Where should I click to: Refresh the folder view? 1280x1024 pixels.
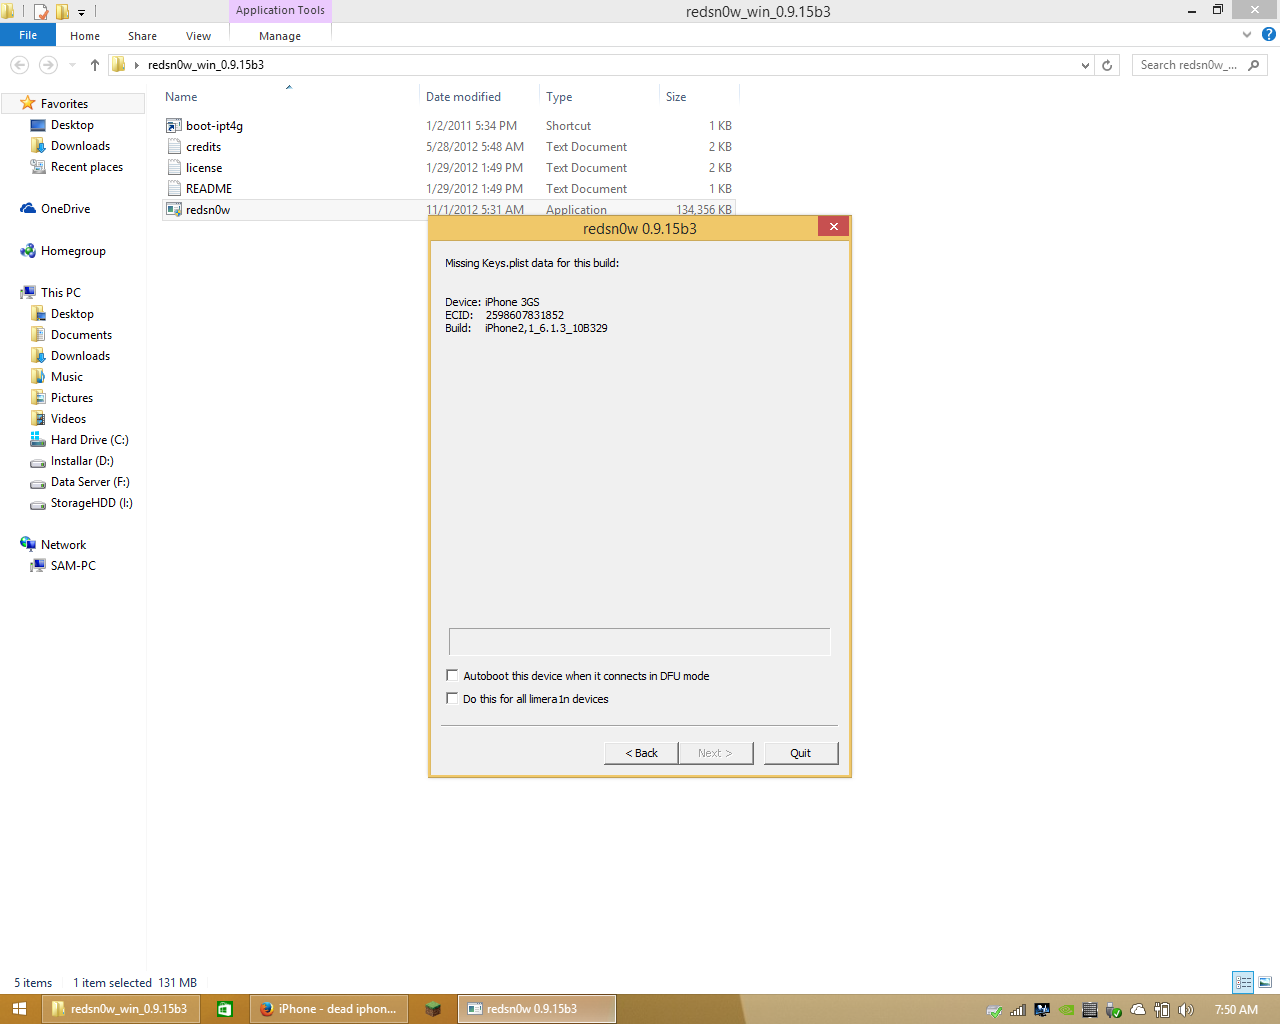(1107, 65)
